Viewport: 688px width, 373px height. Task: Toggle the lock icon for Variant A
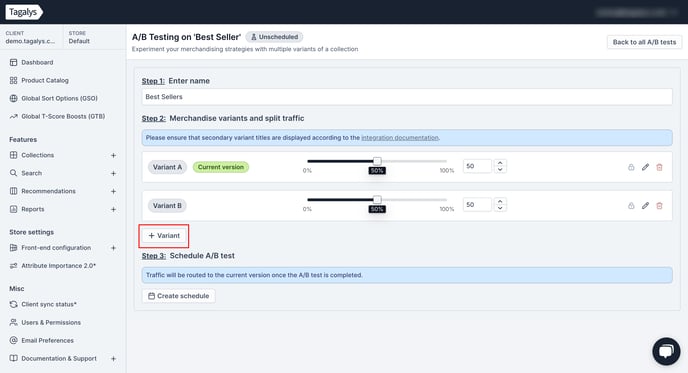(x=631, y=167)
